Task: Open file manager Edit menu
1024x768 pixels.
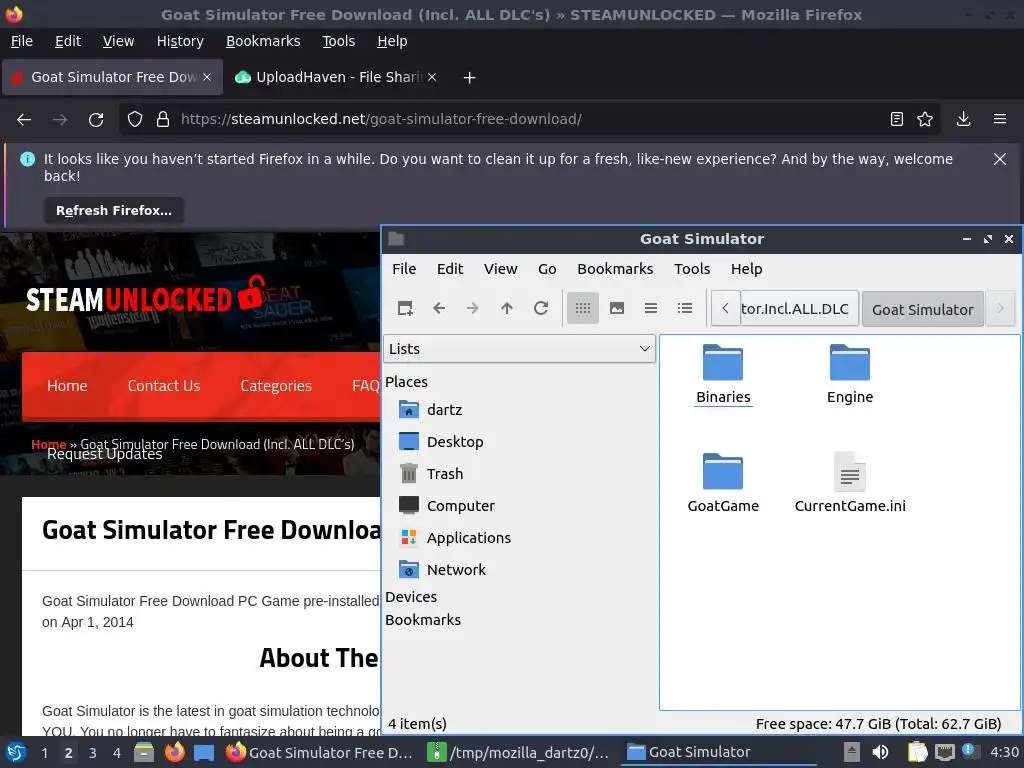Action: point(450,269)
